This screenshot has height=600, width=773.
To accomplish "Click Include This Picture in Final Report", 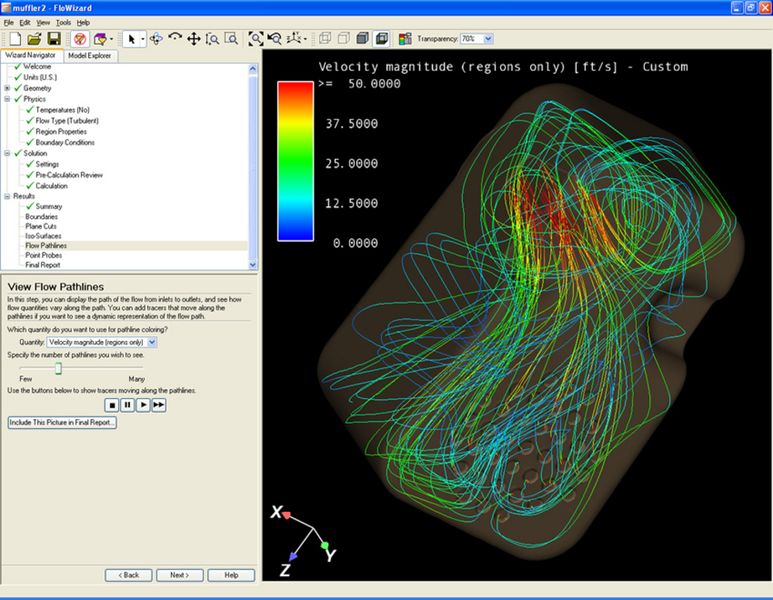I will point(62,423).
